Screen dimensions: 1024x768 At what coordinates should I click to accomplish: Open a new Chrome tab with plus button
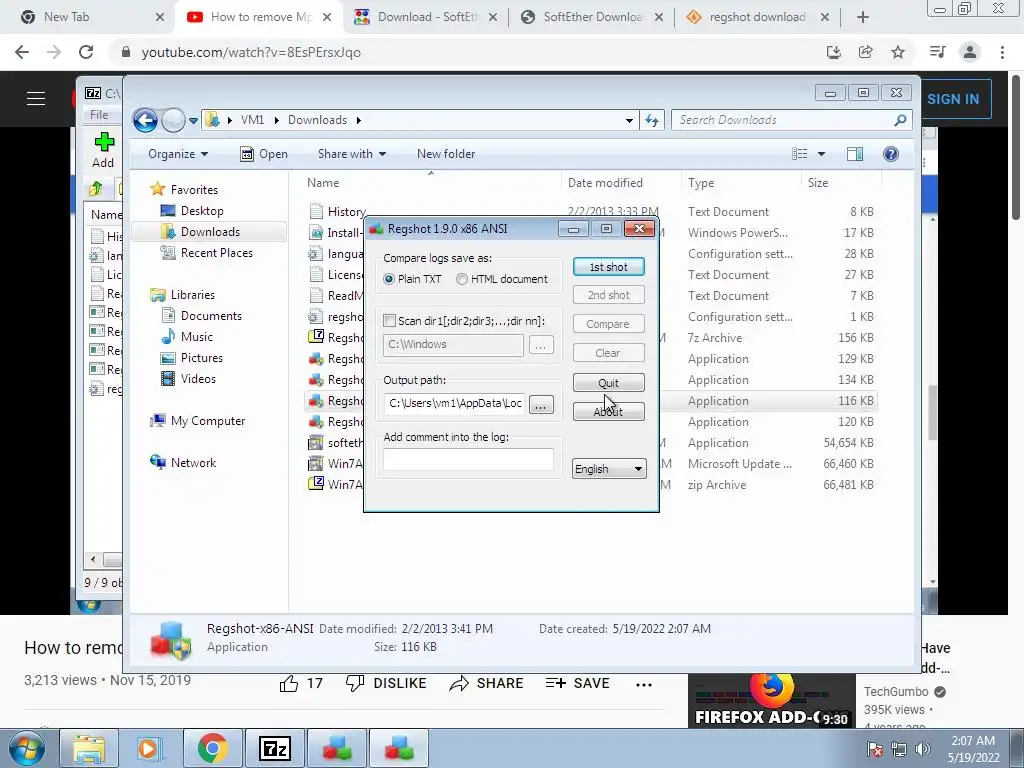pos(863,17)
